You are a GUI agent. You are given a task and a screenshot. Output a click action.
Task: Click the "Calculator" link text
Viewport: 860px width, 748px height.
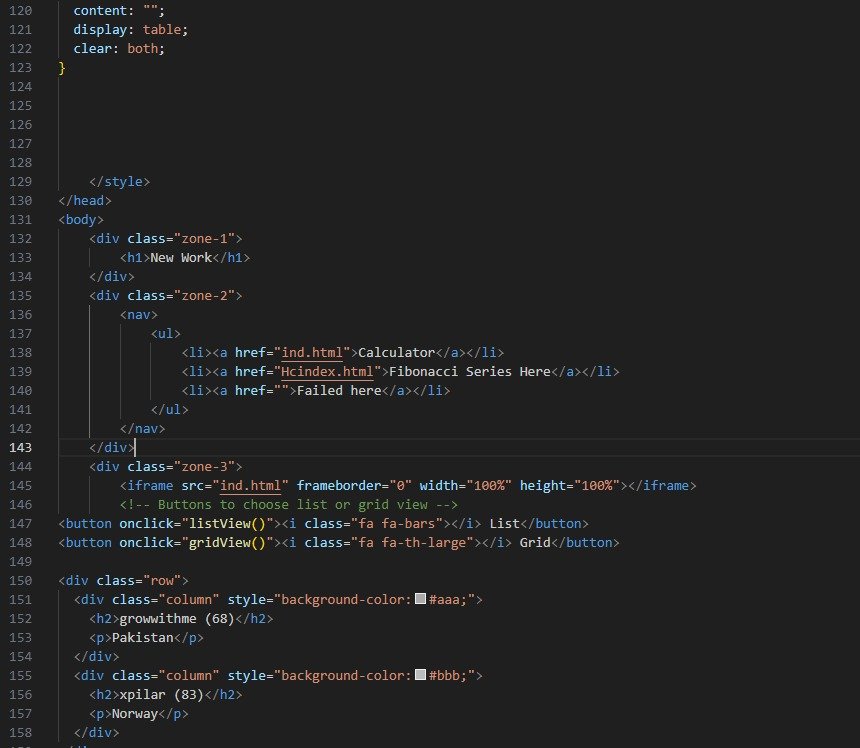[396, 353]
